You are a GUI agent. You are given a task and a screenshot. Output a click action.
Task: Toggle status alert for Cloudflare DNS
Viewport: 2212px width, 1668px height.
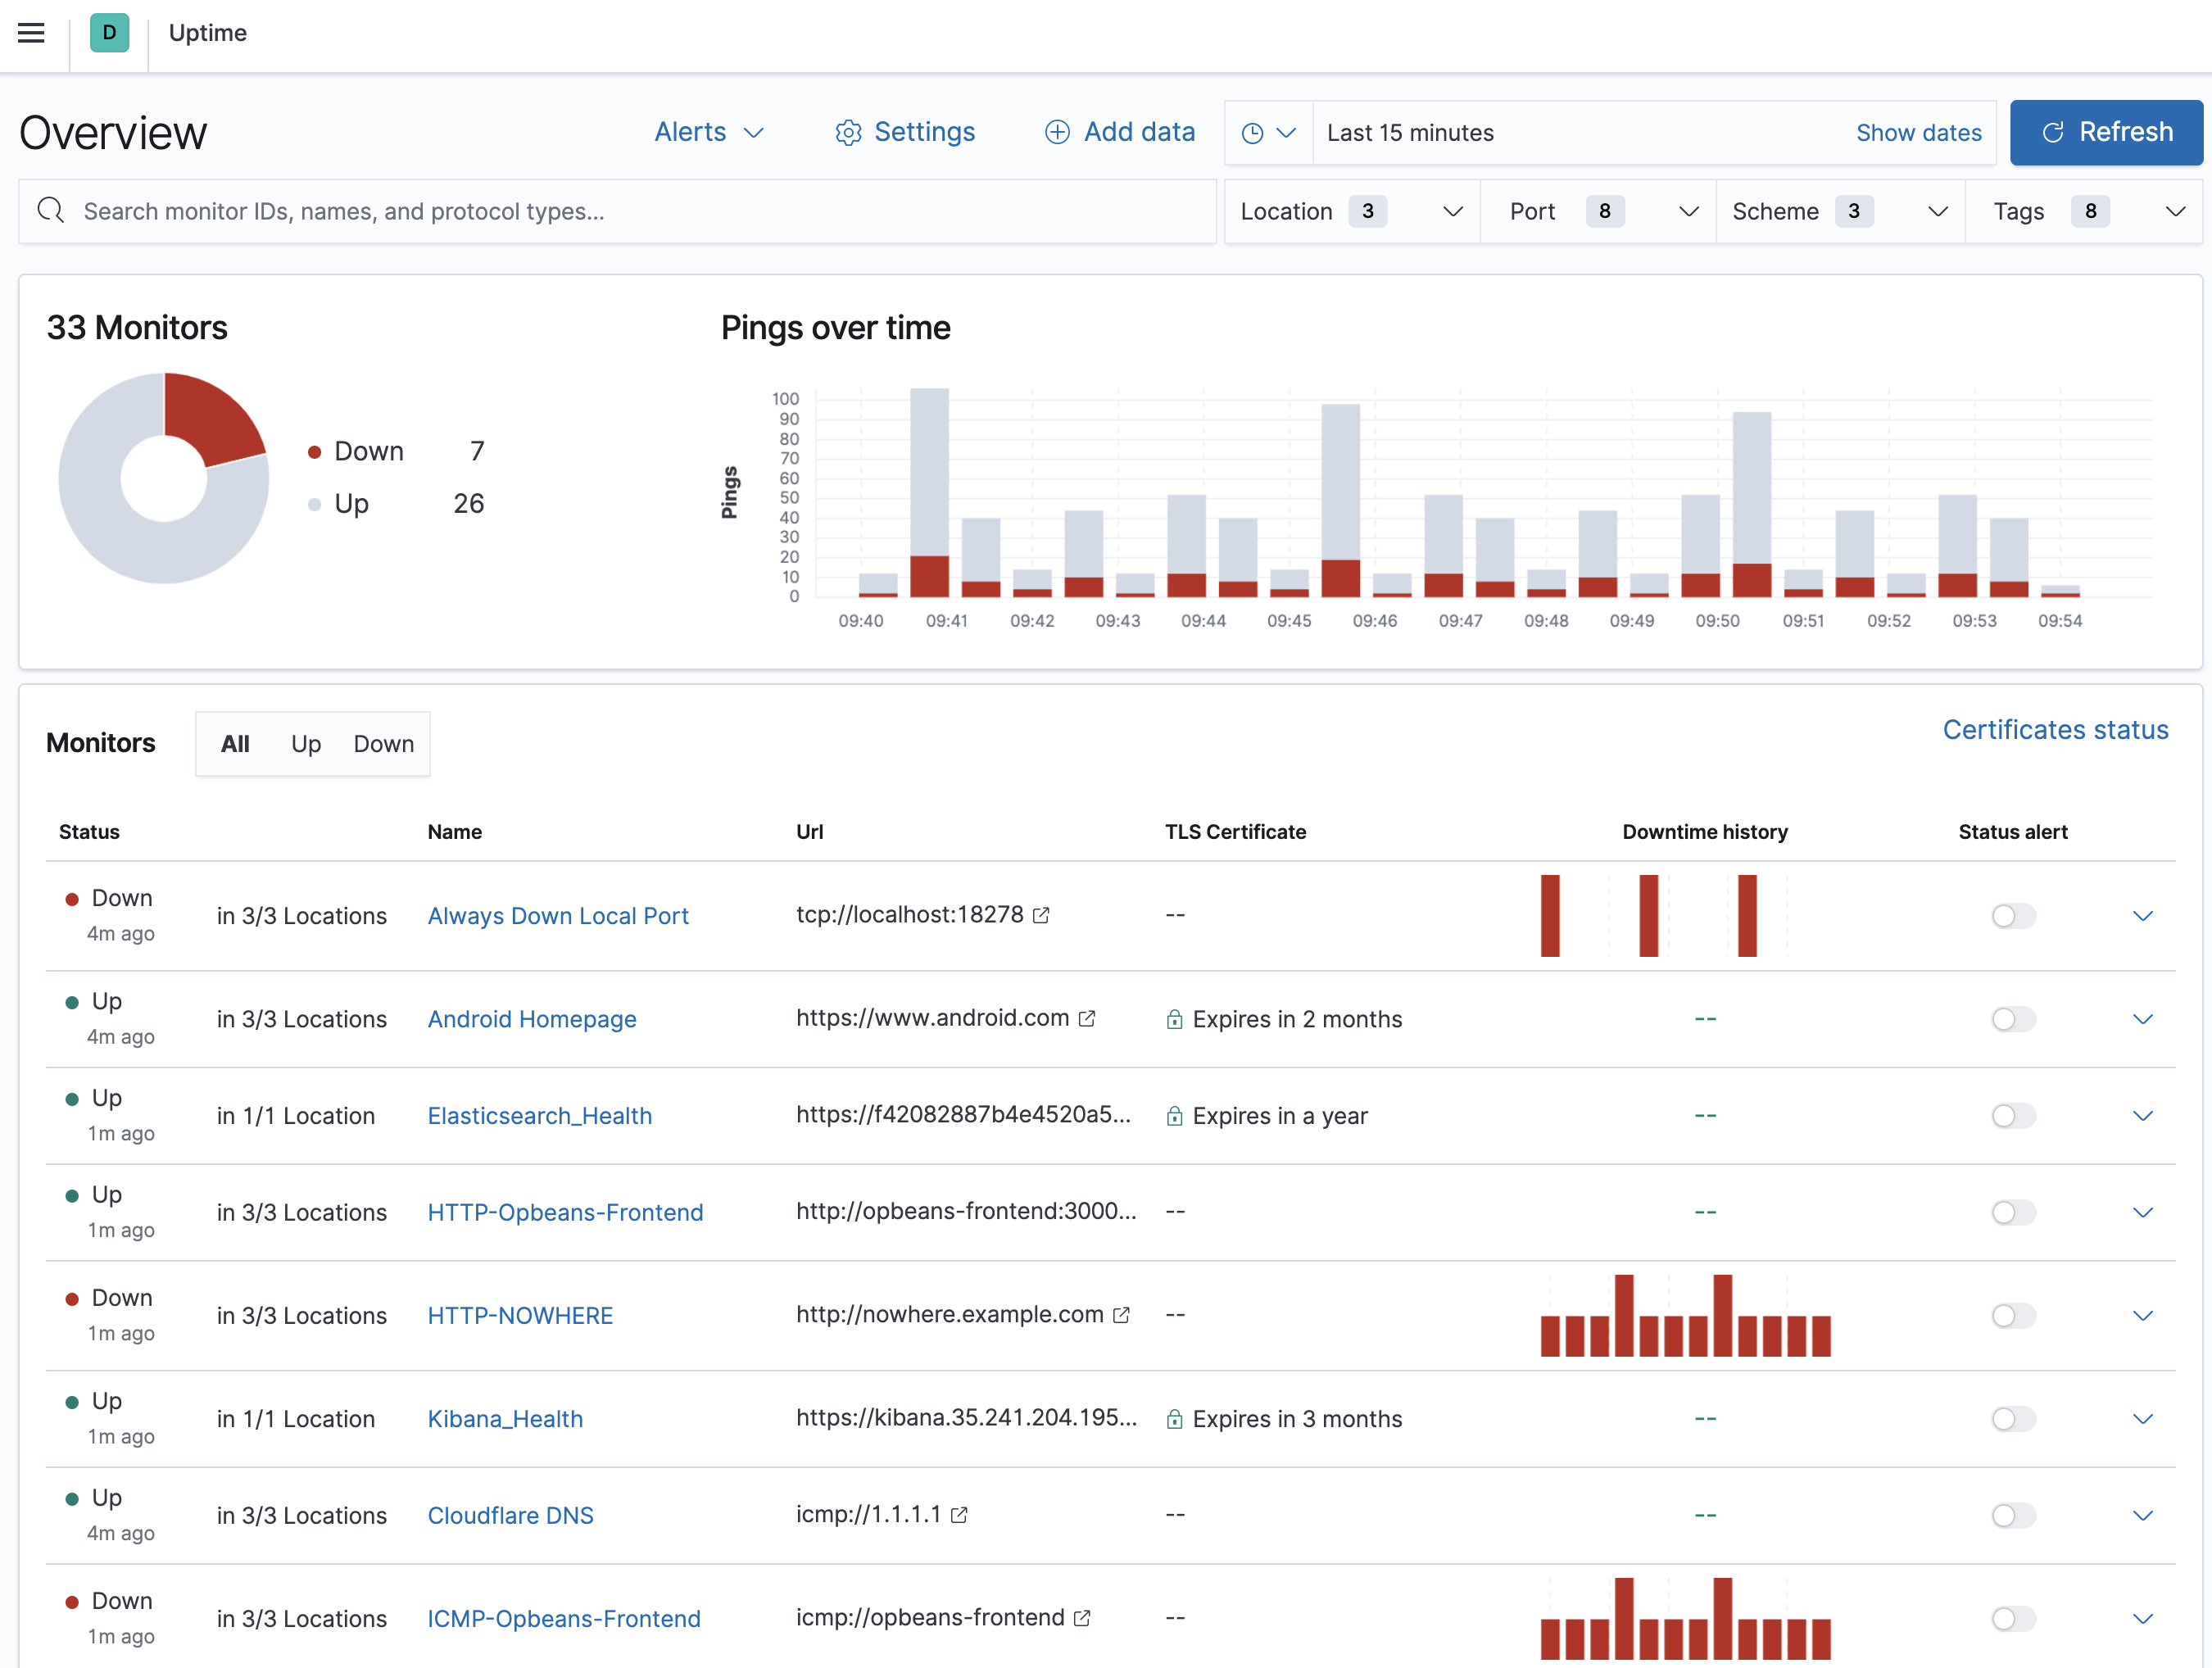tap(2013, 1516)
